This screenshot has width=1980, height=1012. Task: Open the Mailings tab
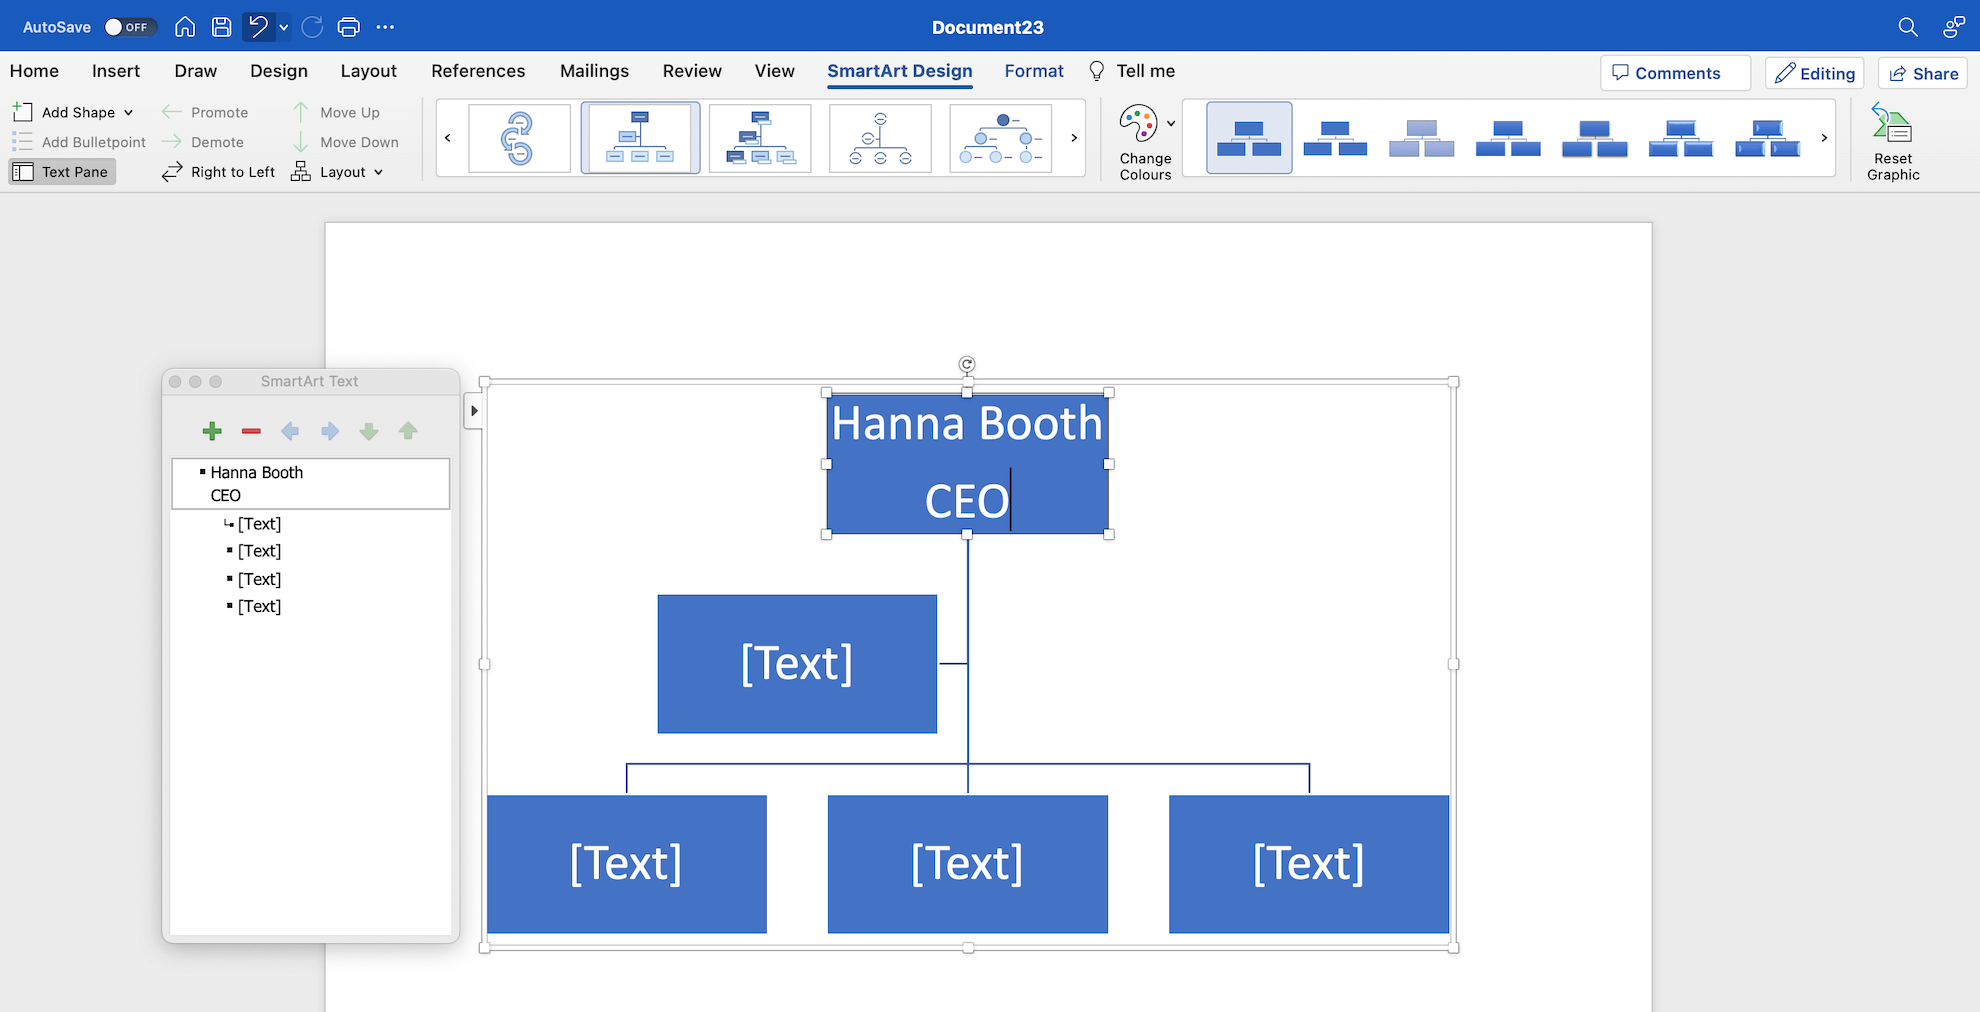click(x=594, y=71)
